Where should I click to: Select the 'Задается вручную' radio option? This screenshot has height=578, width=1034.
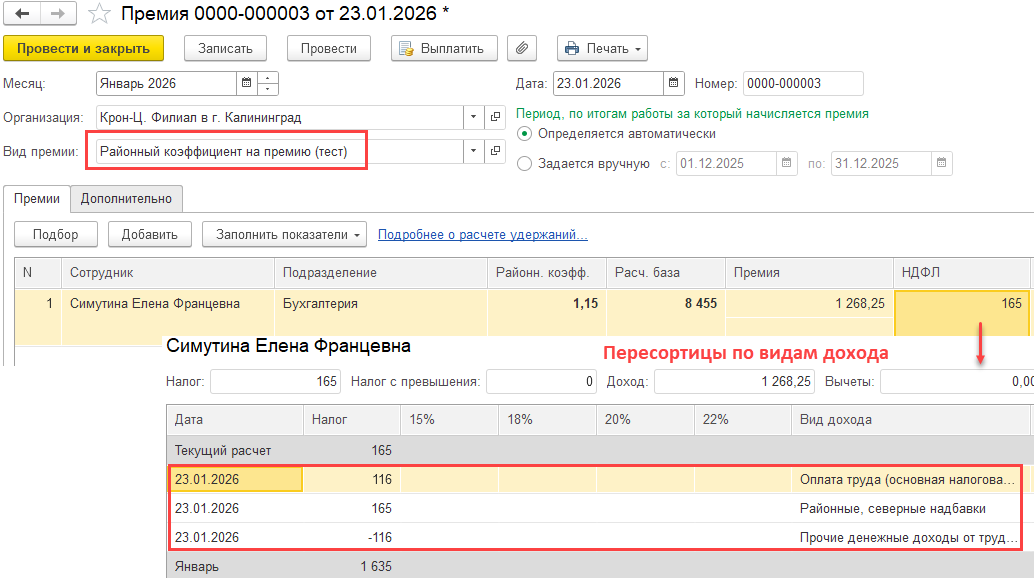(525, 164)
